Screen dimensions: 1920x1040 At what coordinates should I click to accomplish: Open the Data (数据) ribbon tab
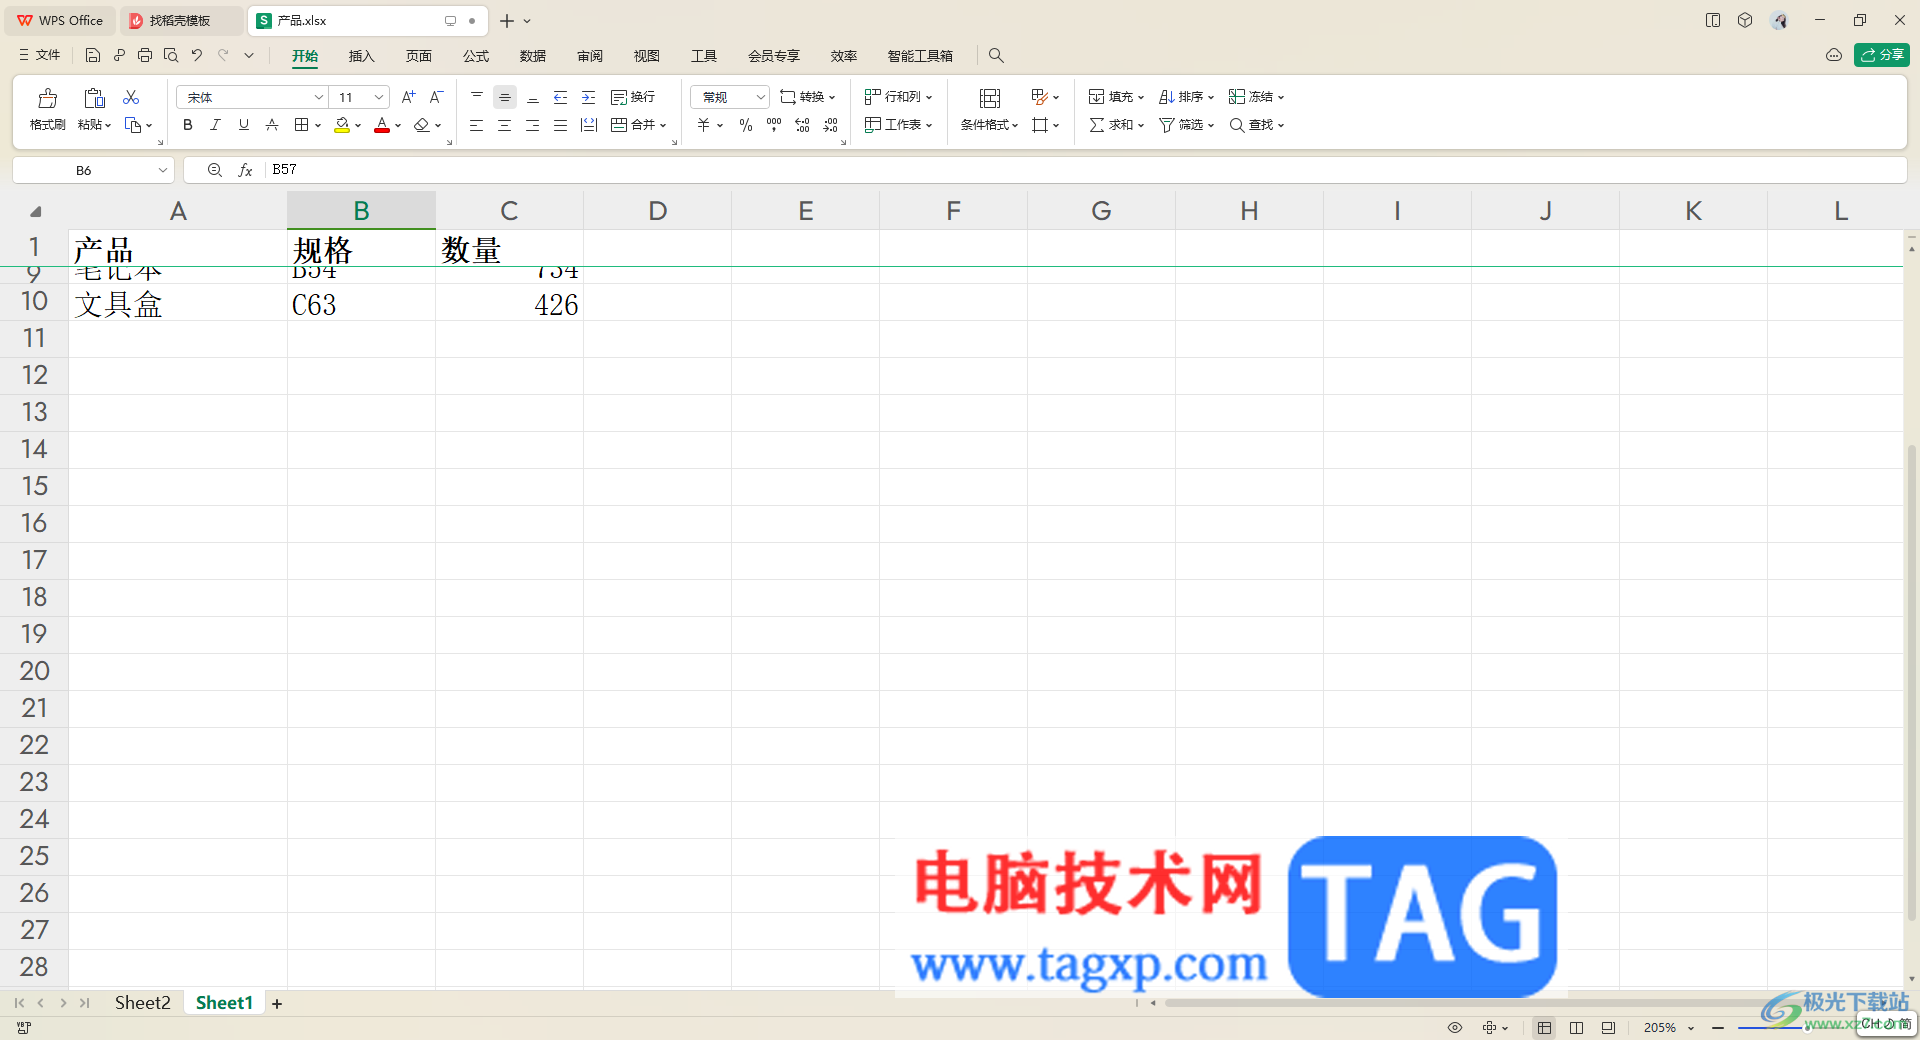(532, 56)
